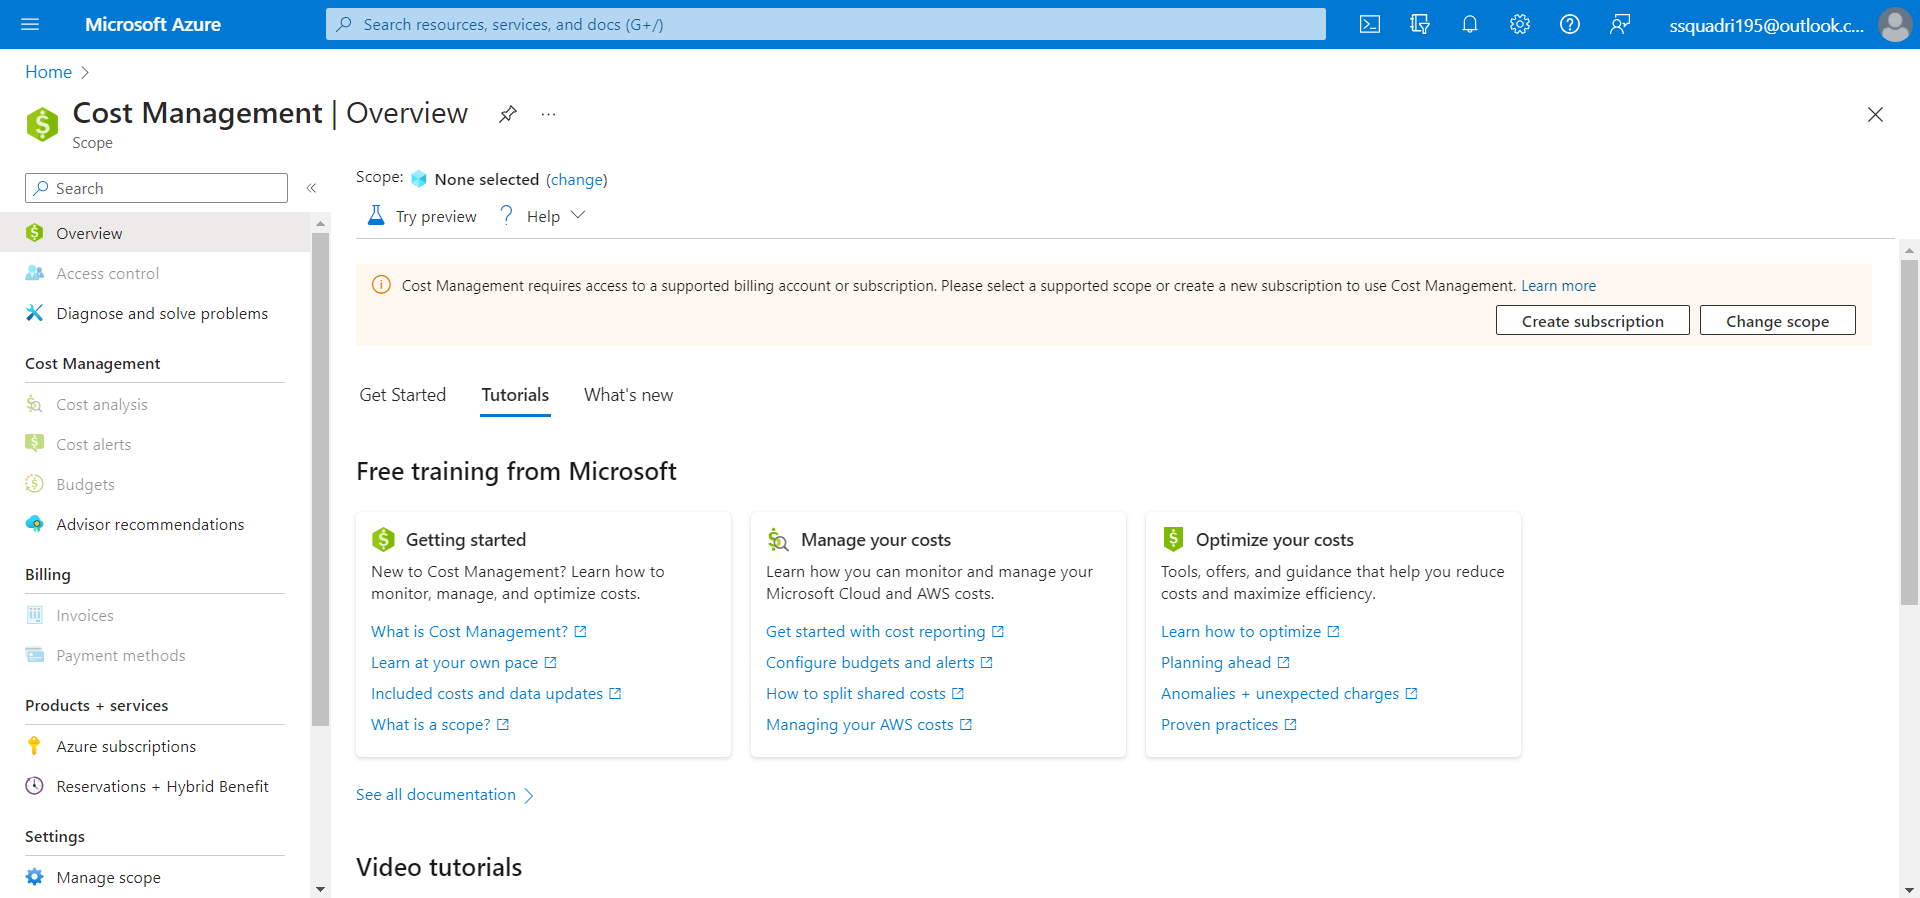The image size is (1920, 898).
Task: Switch to the What's new tab
Action: tap(628, 395)
